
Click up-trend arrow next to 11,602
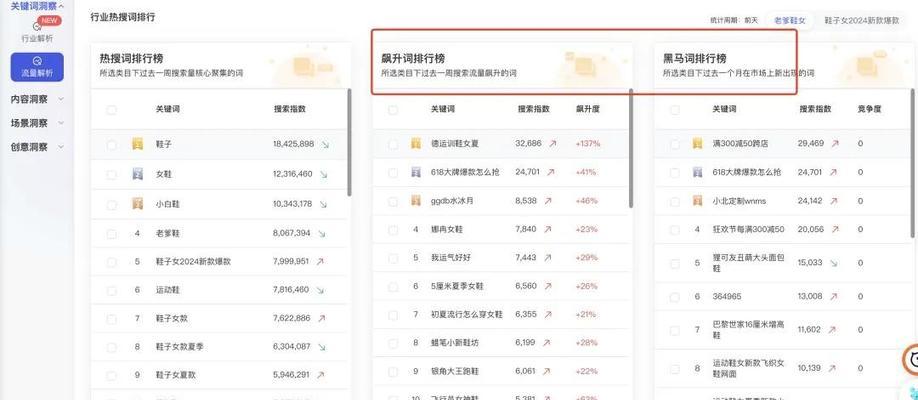833,330
